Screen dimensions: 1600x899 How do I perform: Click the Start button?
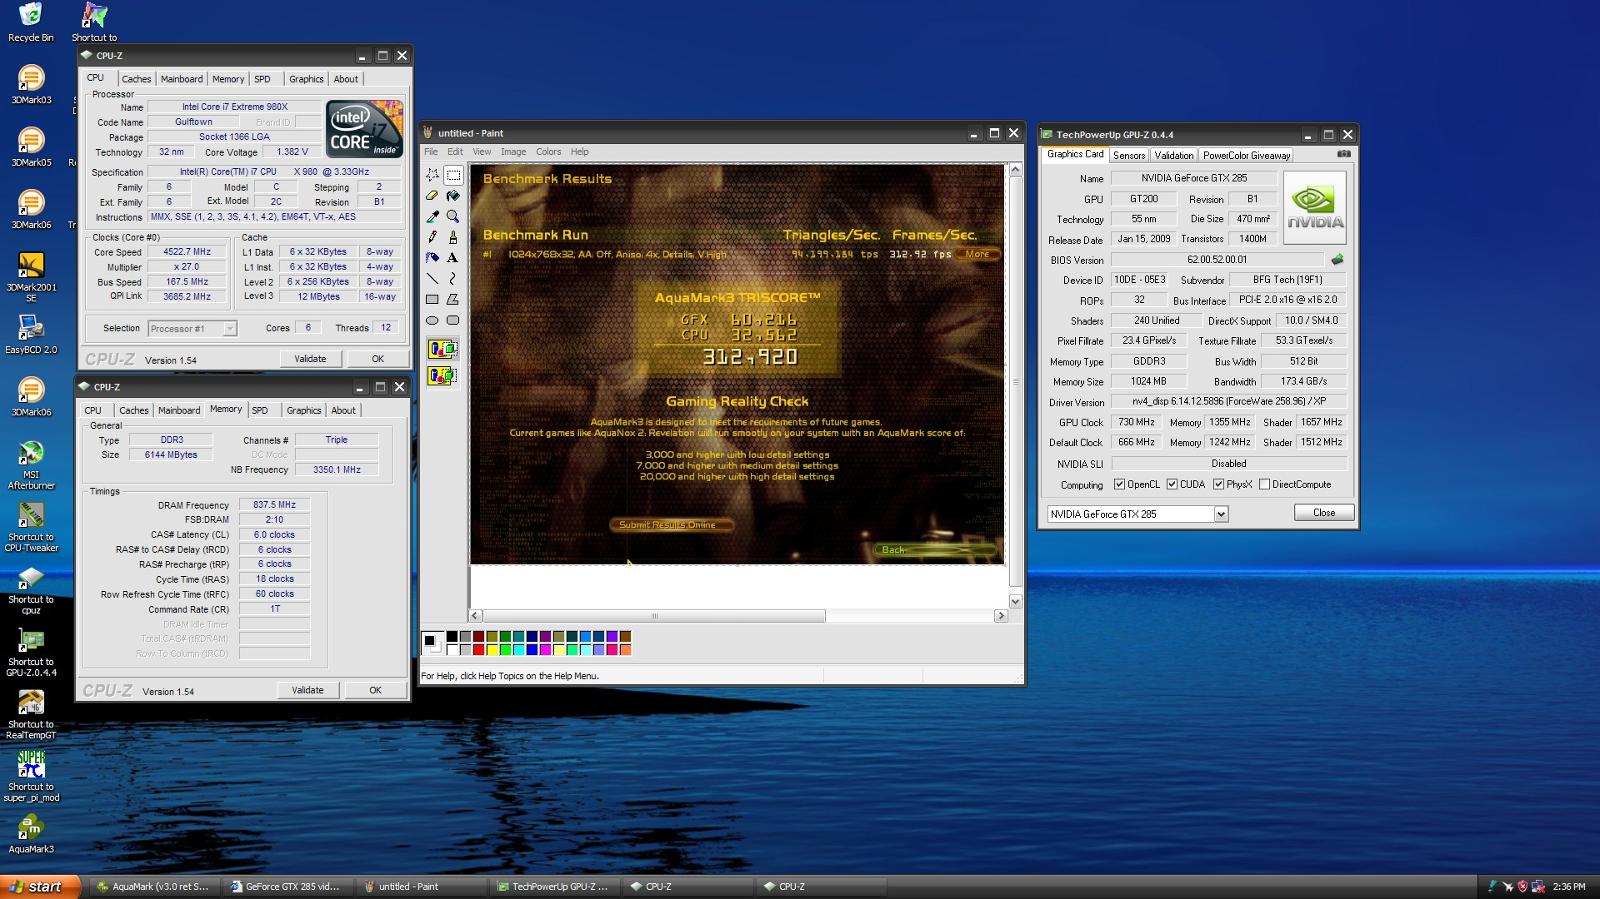[40, 886]
